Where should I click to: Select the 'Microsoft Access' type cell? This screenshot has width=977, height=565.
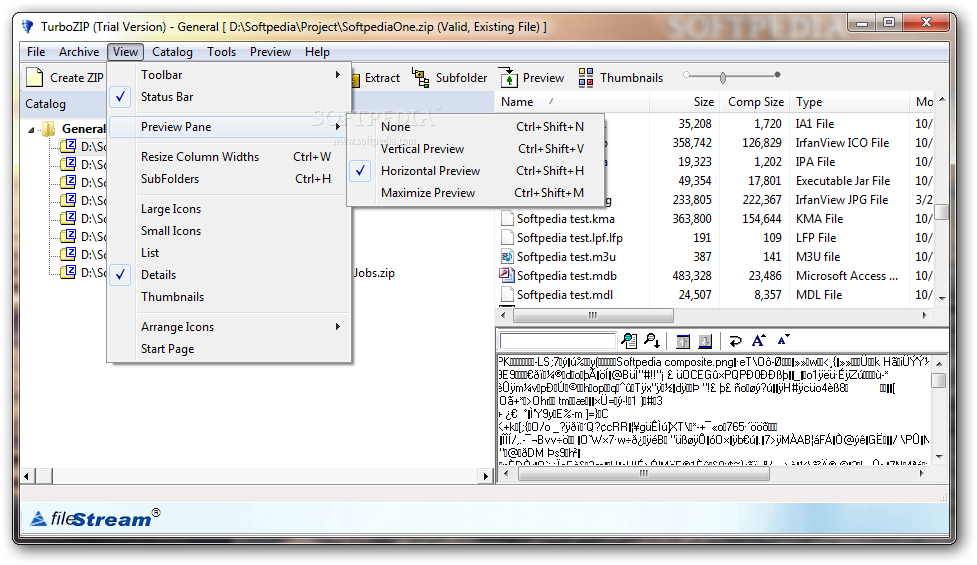pos(847,275)
